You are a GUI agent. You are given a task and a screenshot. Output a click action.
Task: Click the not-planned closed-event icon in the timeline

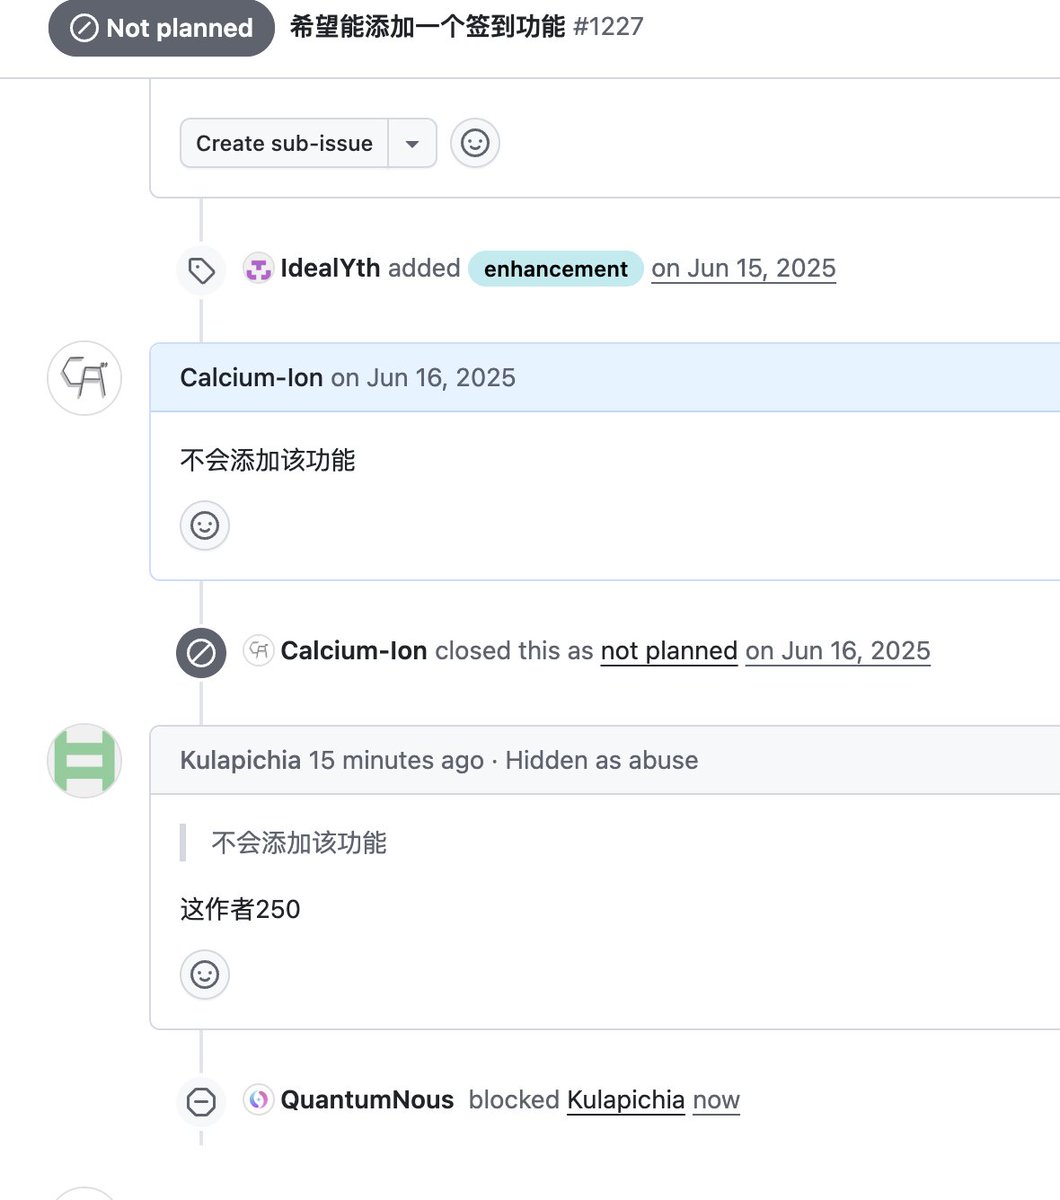(201, 653)
